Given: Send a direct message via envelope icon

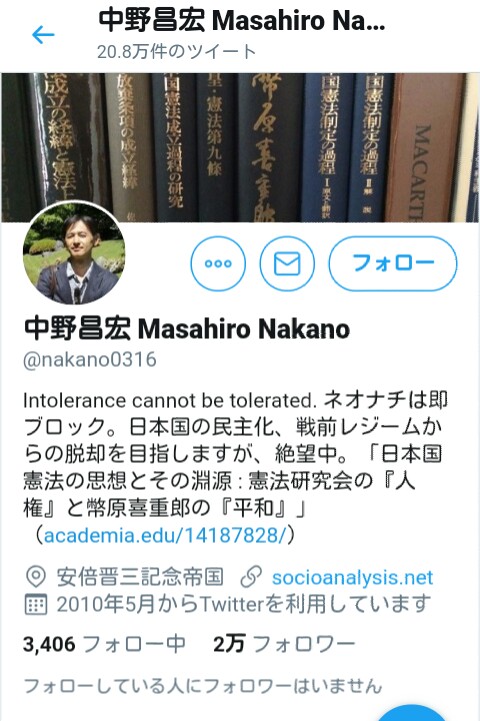Looking at the screenshot, I should point(287,263).
